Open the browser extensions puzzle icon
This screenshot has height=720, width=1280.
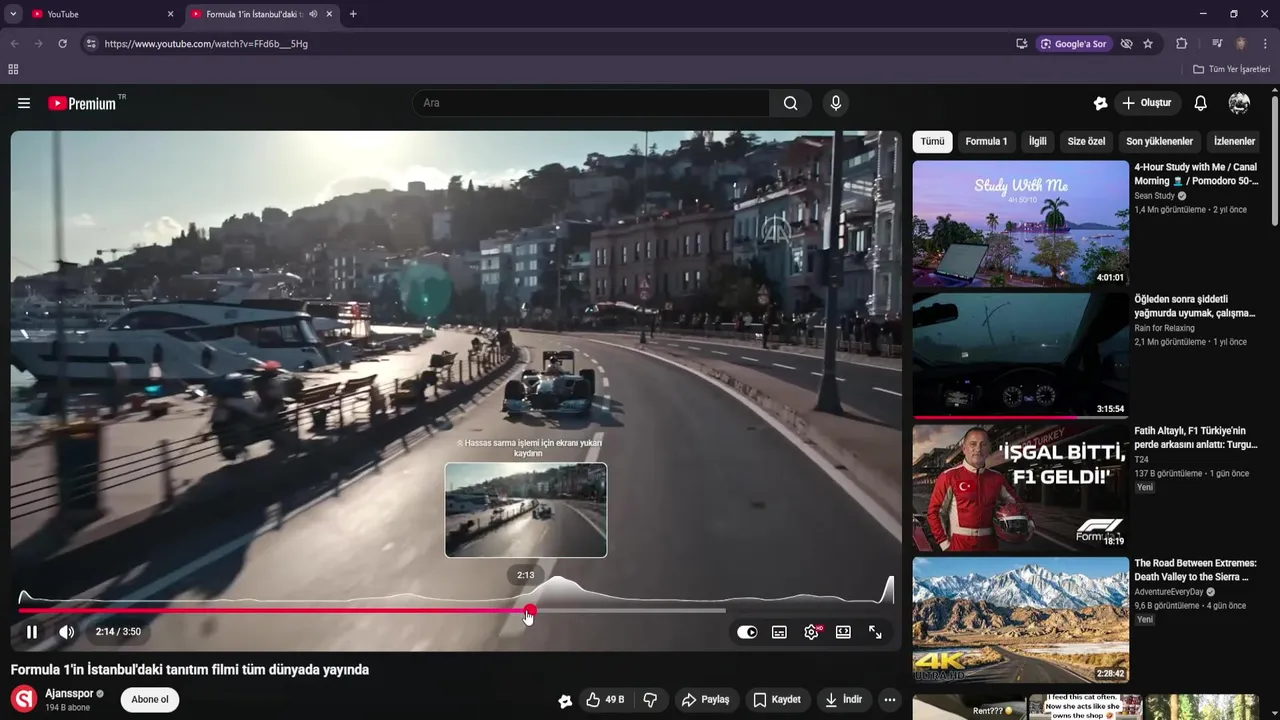pos(1181,44)
